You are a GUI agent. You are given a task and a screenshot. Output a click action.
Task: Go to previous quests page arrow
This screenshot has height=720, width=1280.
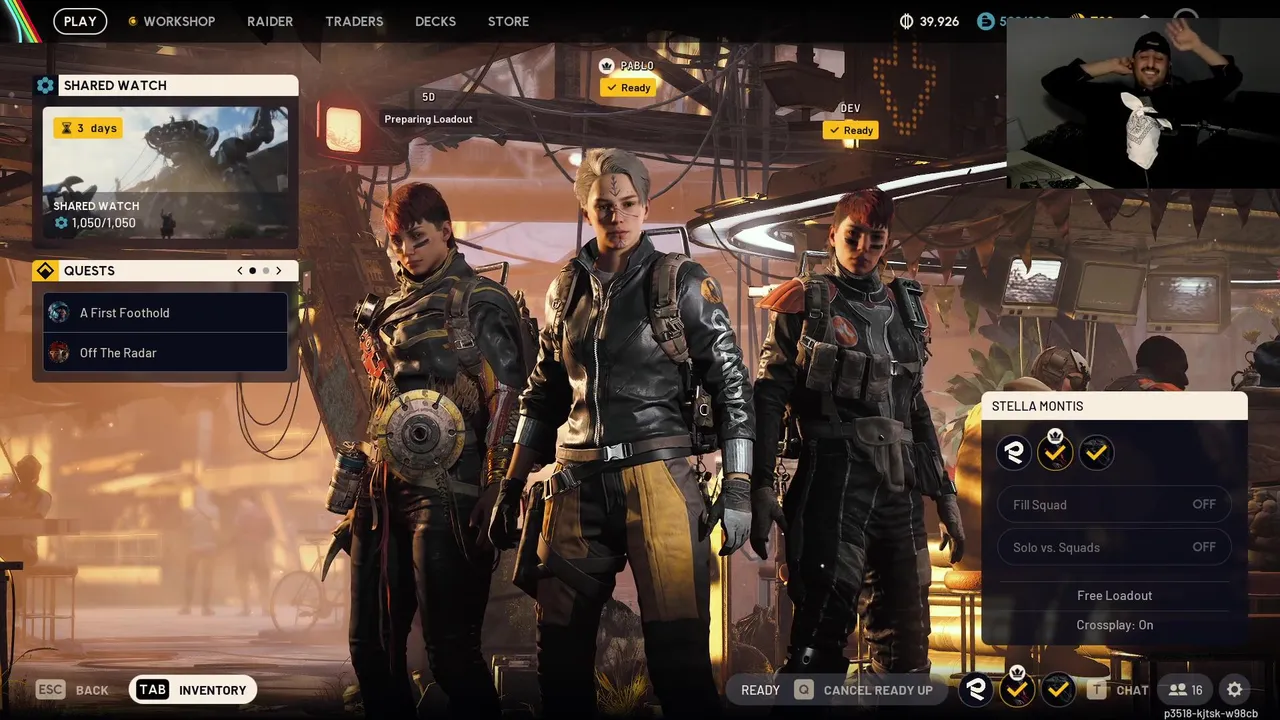(x=239, y=271)
